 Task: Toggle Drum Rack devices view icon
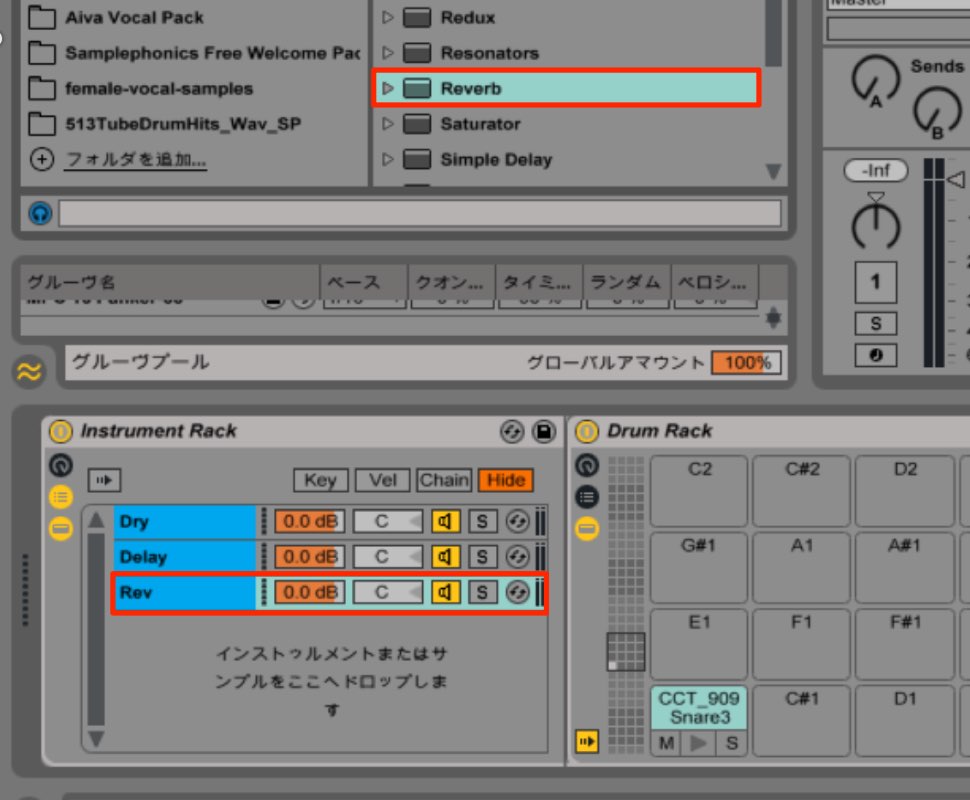587,529
